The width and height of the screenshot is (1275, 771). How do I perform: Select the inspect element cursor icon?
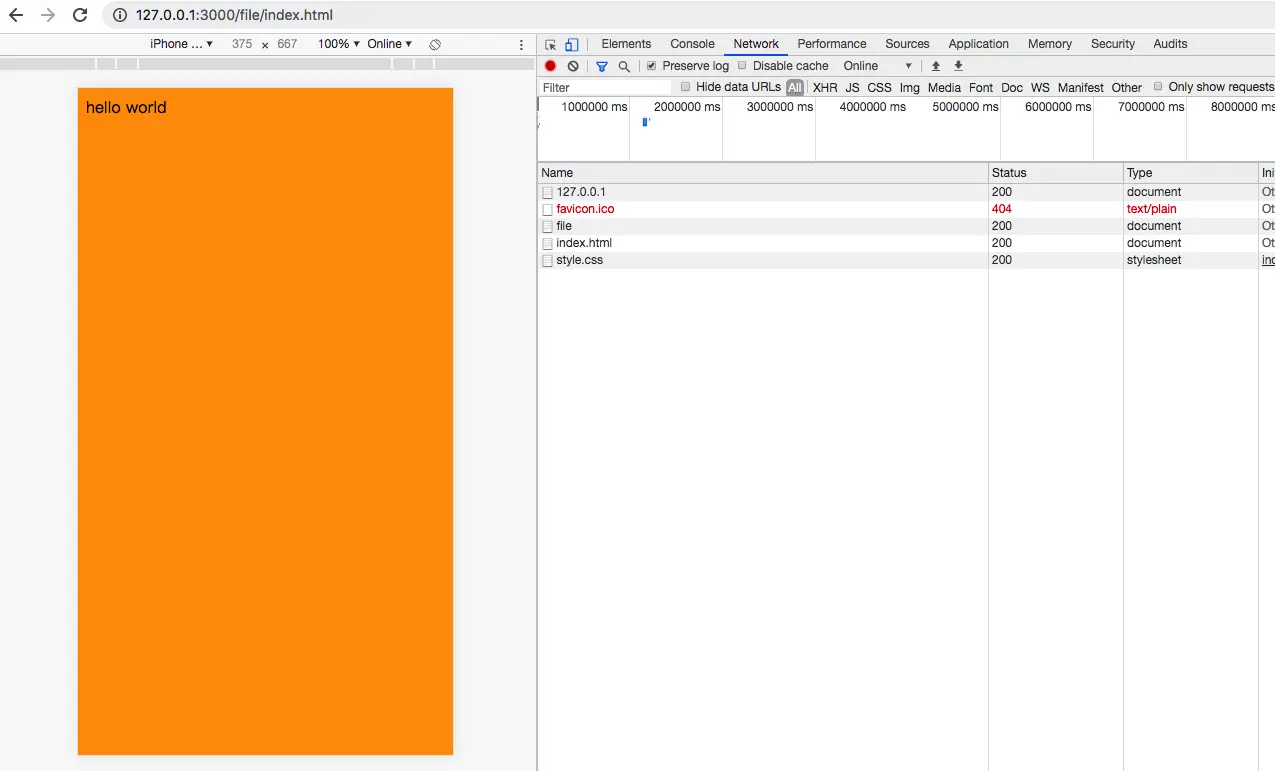pyautogui.click(x=550, y=44)
